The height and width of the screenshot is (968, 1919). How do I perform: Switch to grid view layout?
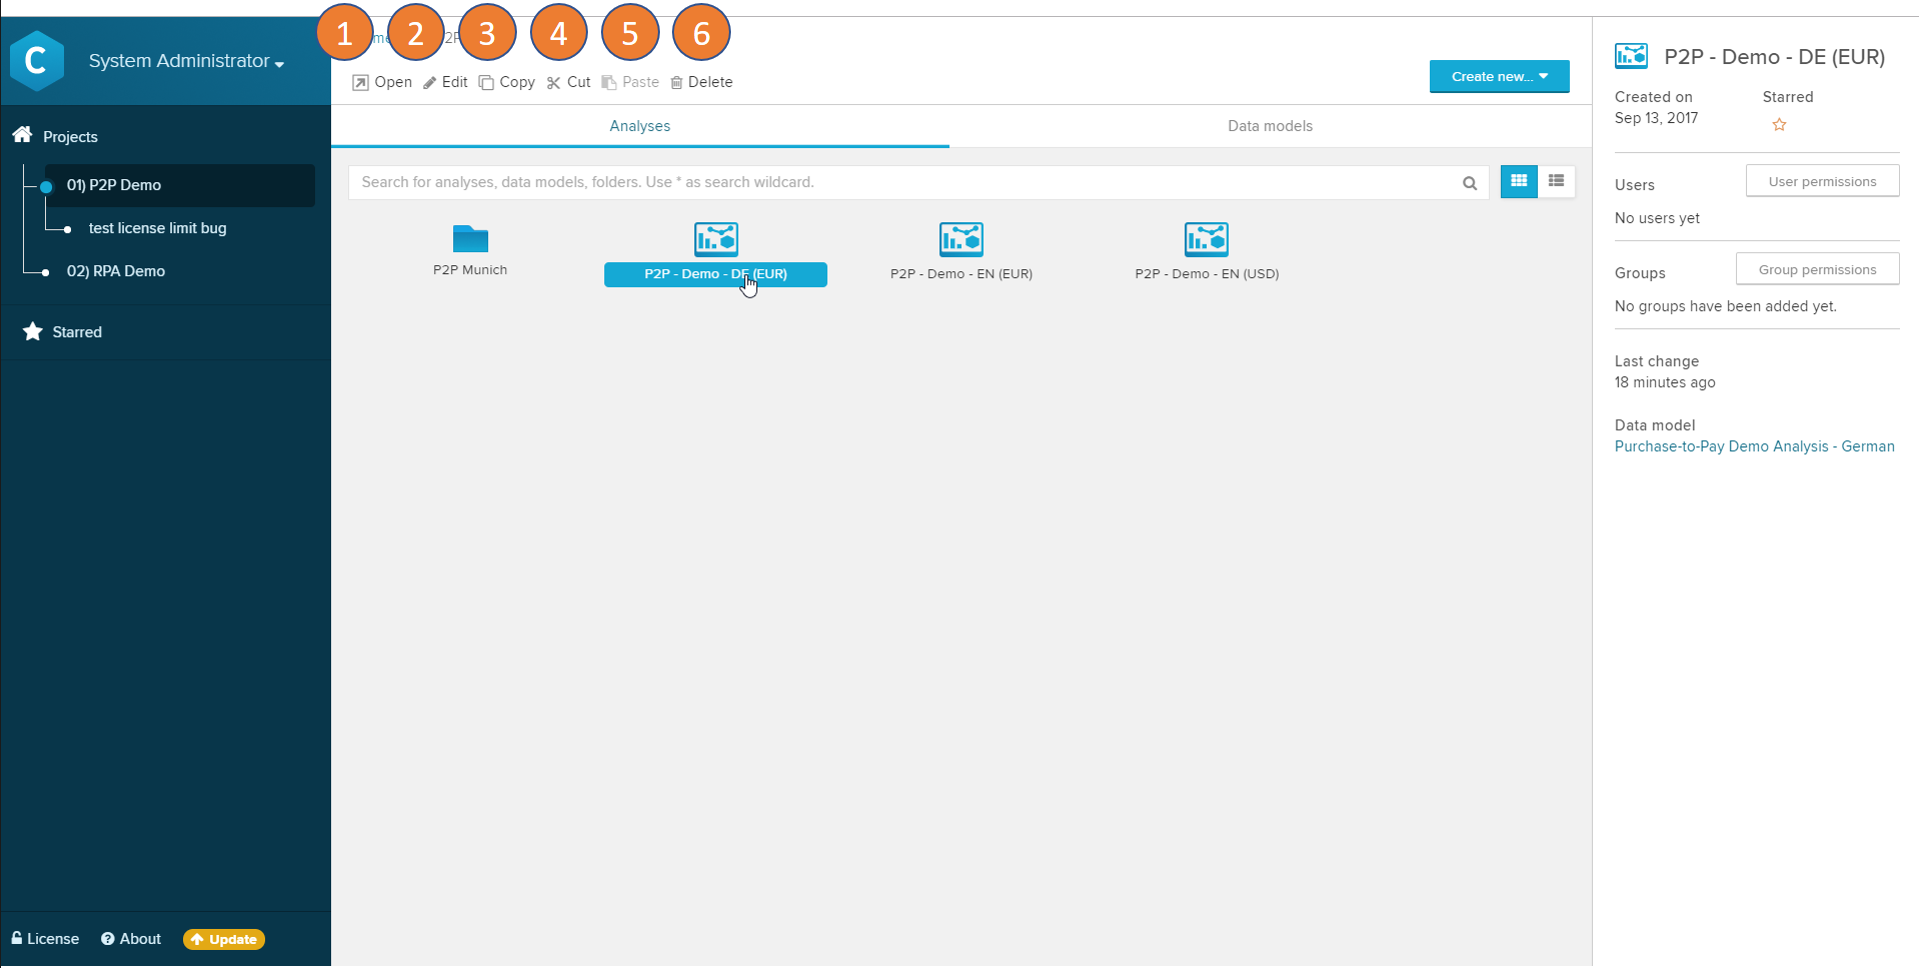pos(1519,181)
